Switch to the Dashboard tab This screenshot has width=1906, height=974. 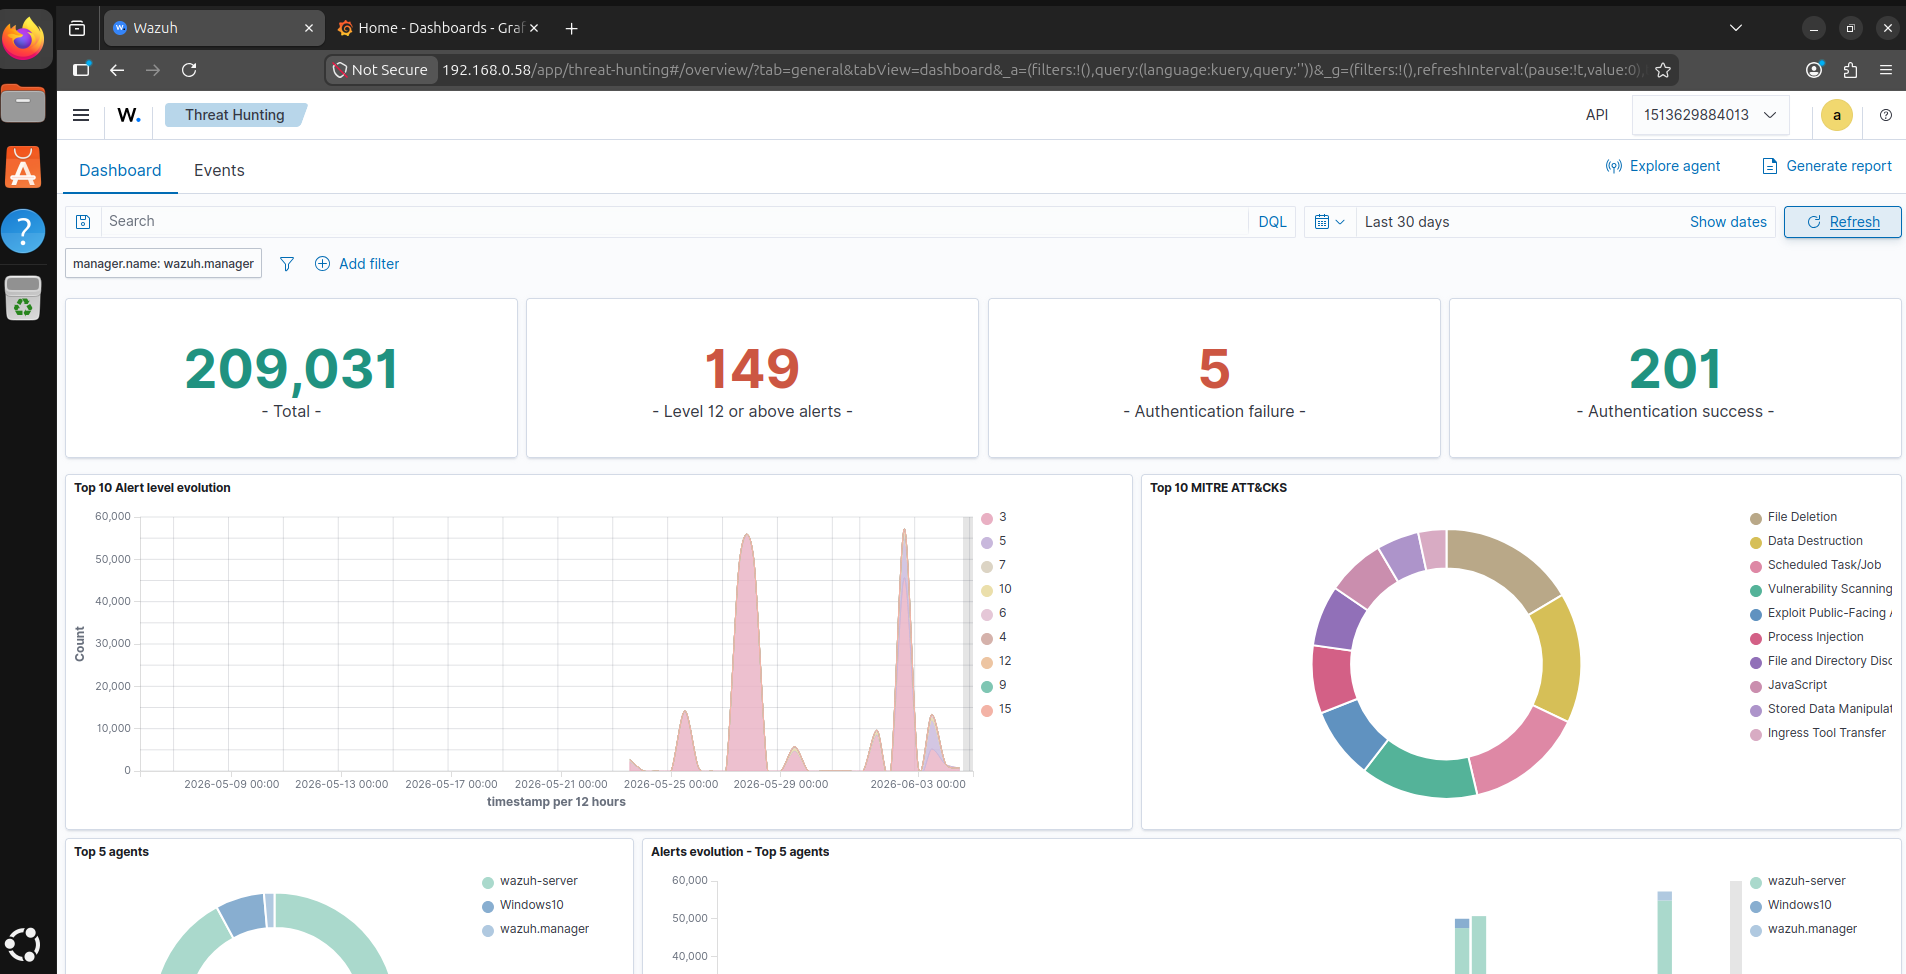coord(120,170)
